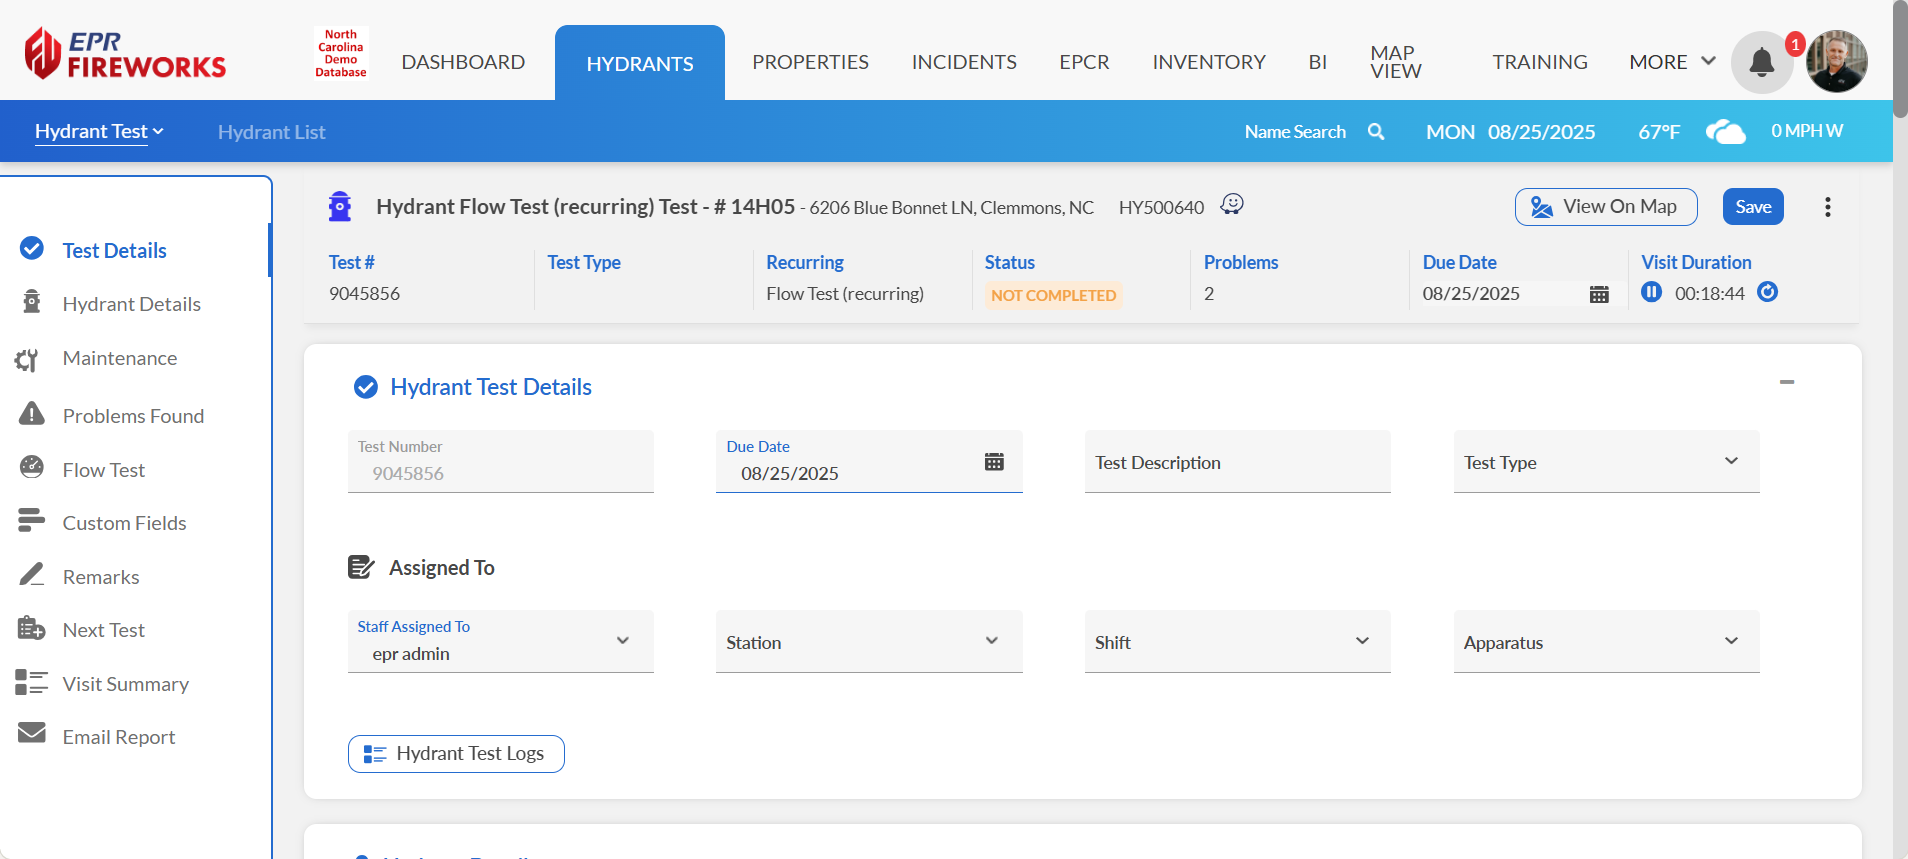Click the smiley face icon beside HY500640
The height and width of the screenshot is (859, 1908).
[1232, 205]
